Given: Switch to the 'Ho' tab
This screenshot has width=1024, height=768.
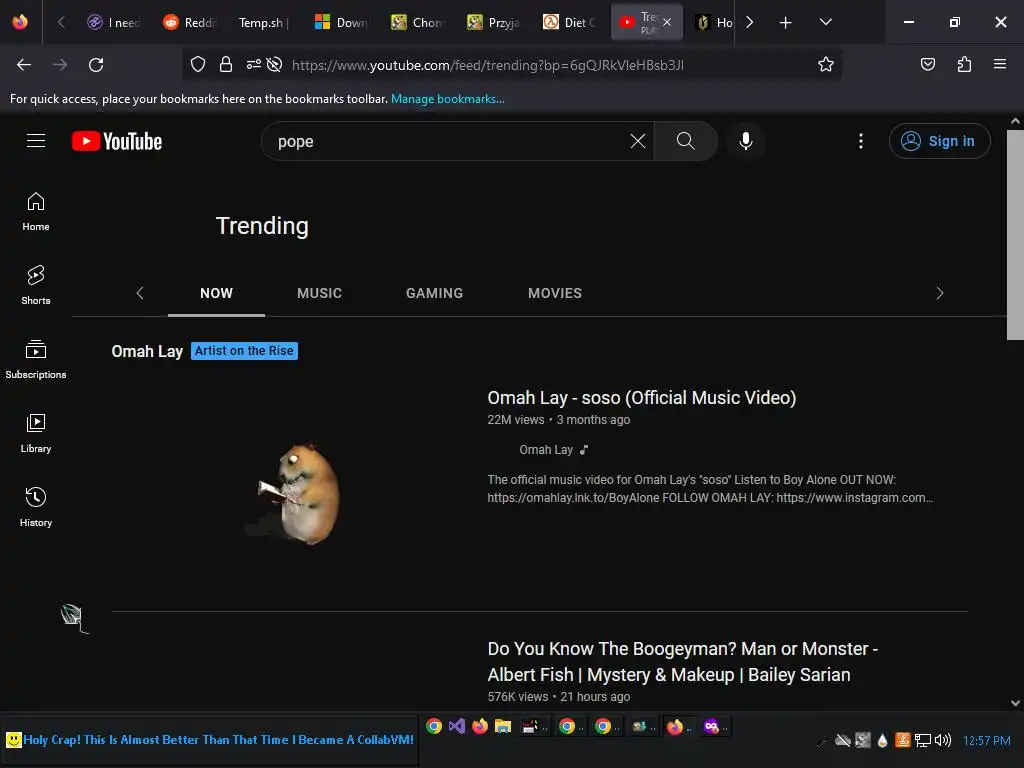Looking at the screenshot, I should click(x=712, y=22).
